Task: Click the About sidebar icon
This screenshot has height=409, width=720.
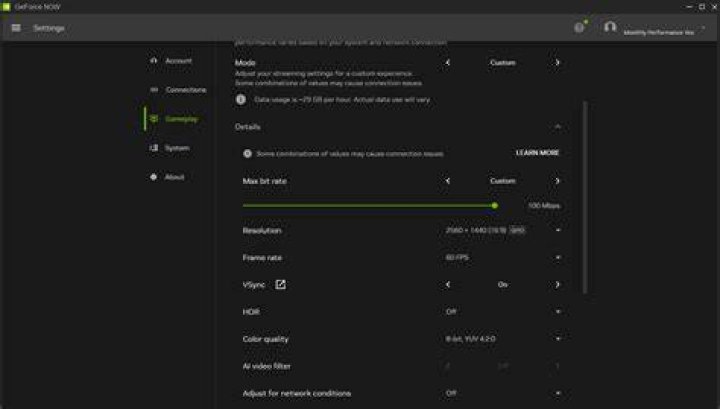Action: (x=154, y=177)
